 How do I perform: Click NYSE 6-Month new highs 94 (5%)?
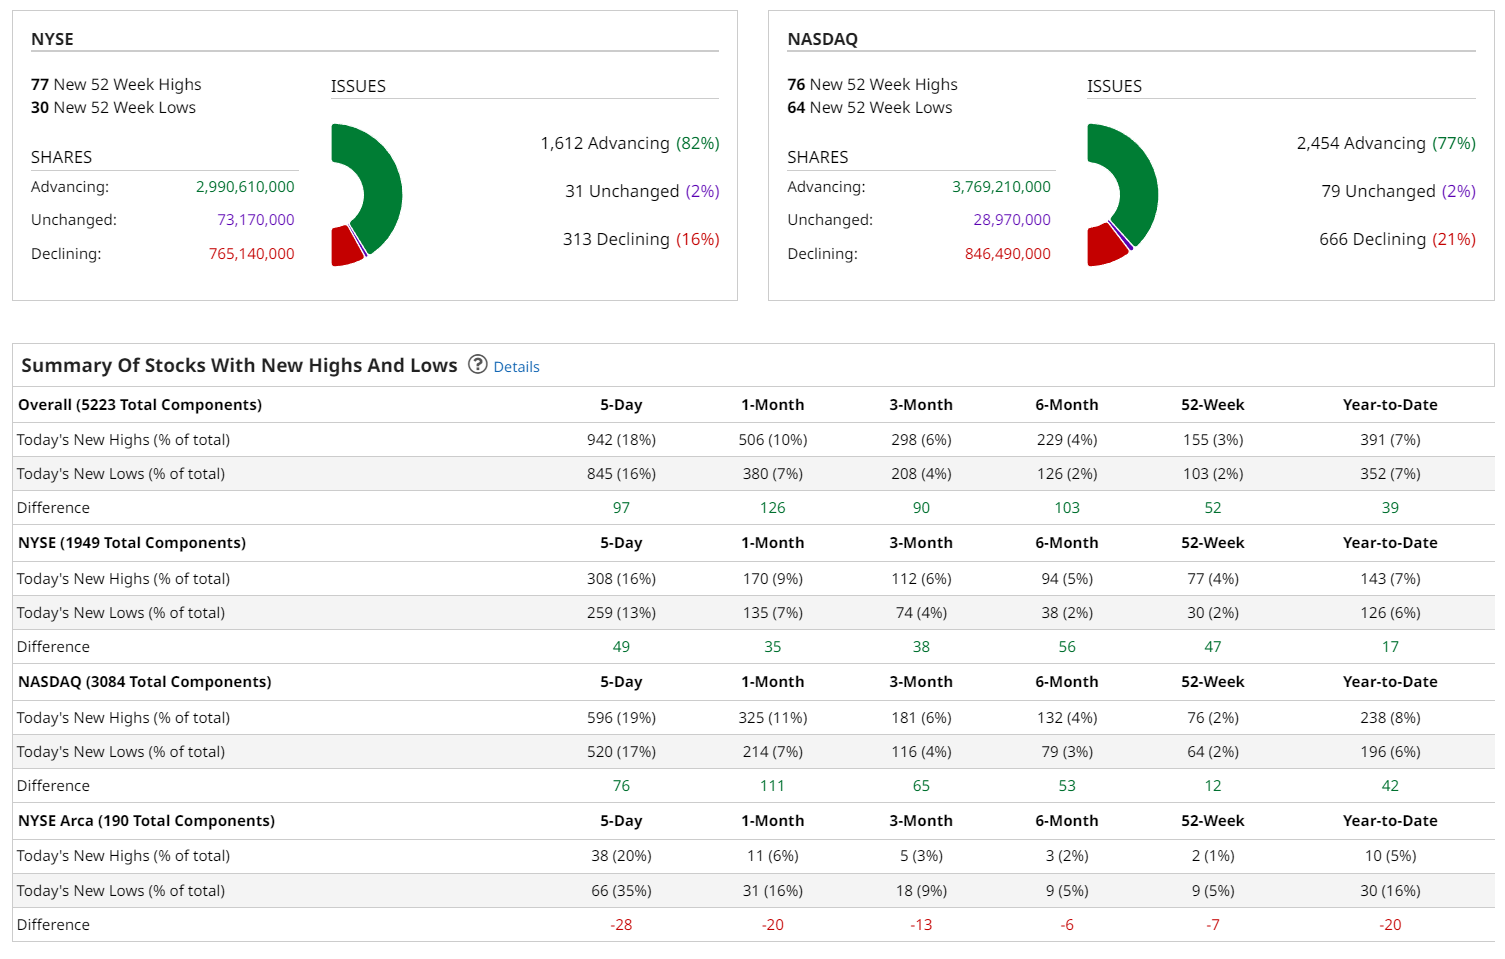coord(1067,579)
